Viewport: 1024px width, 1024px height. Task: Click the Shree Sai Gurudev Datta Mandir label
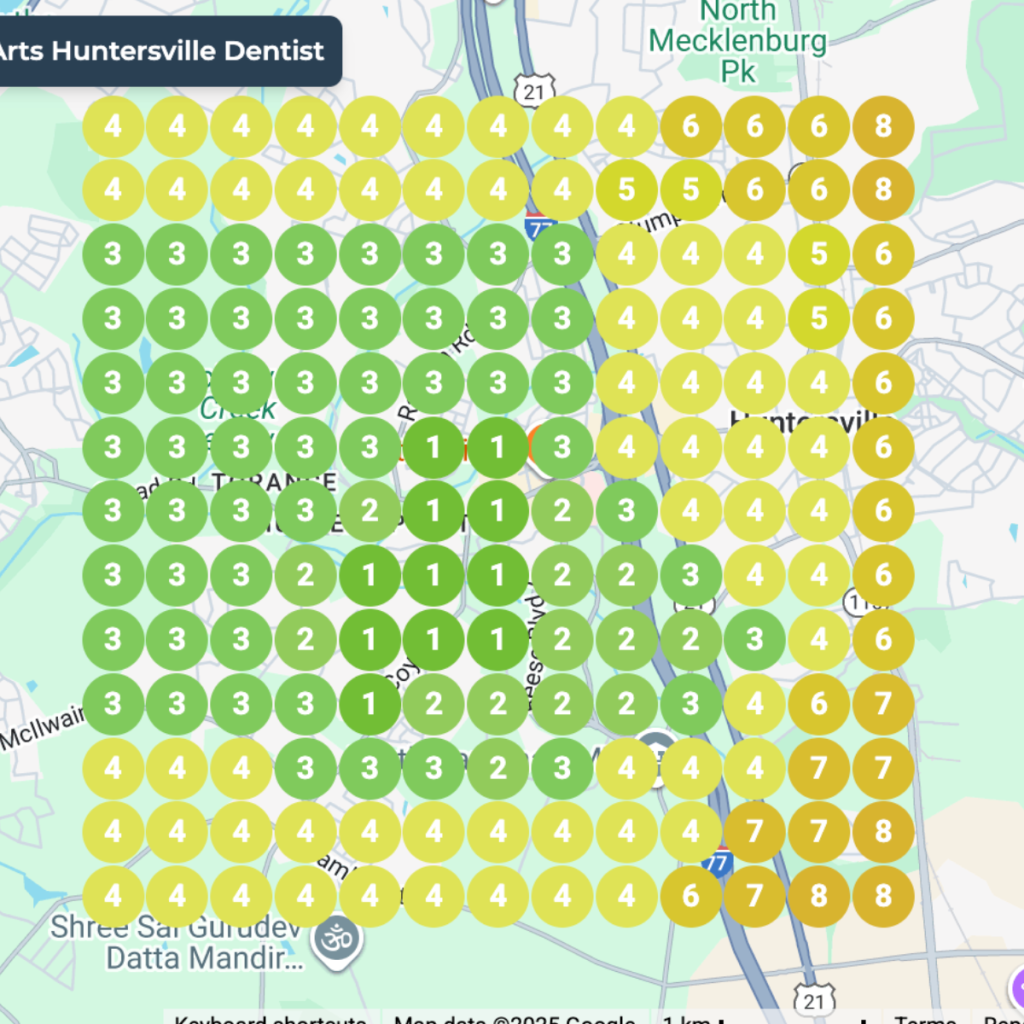coord(175,942)
